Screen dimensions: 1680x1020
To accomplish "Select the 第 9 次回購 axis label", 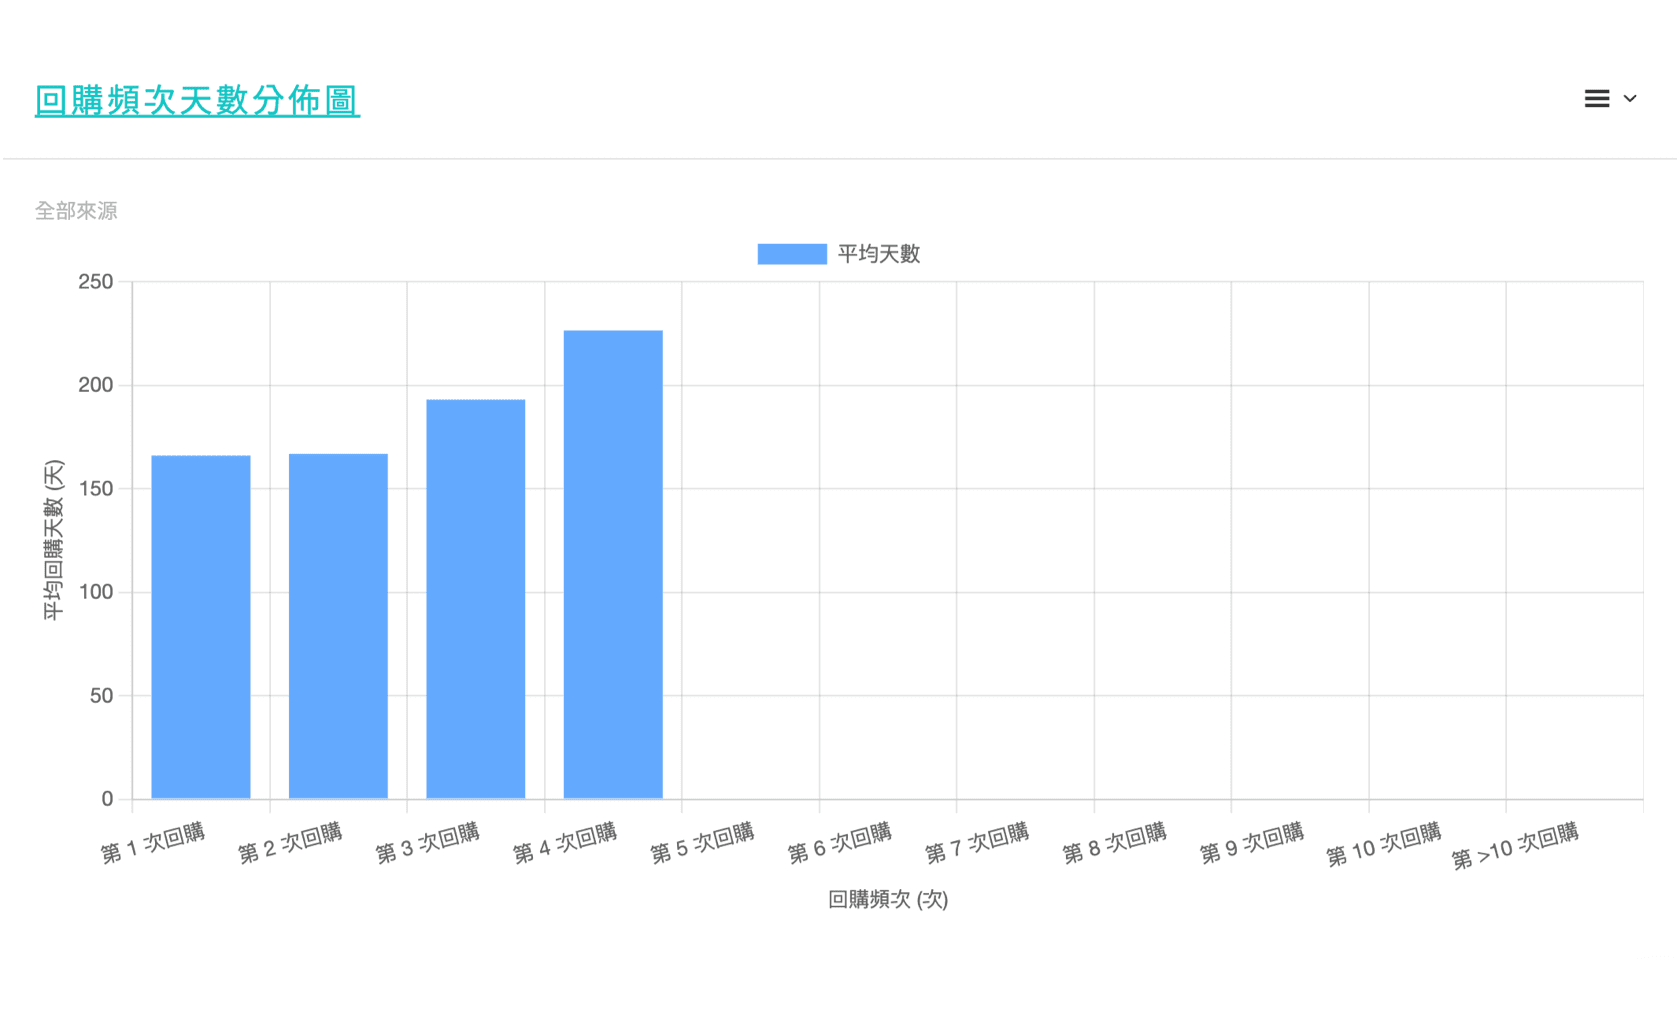I will pos(1252,843).
